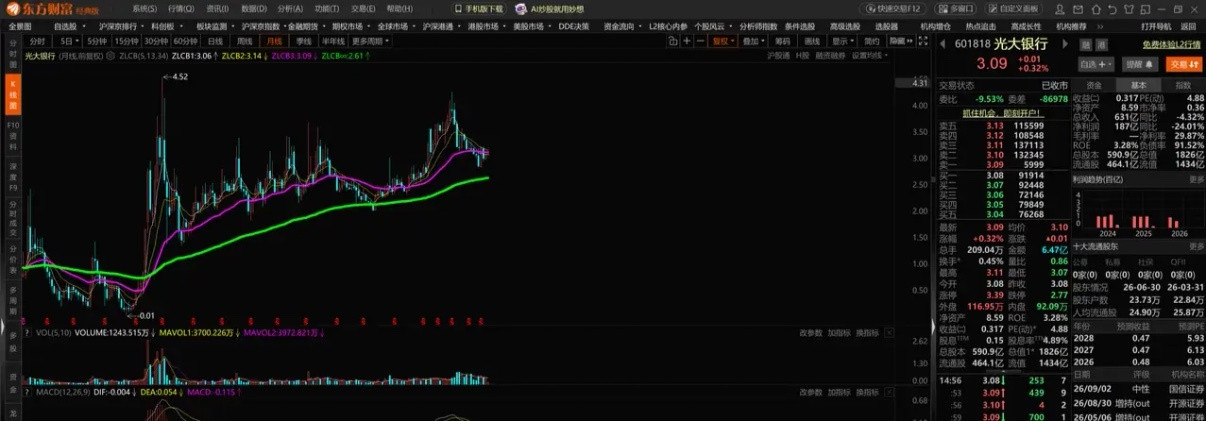
Task: Click the 提醒 alert button
Action: (x=1141, y=64)
